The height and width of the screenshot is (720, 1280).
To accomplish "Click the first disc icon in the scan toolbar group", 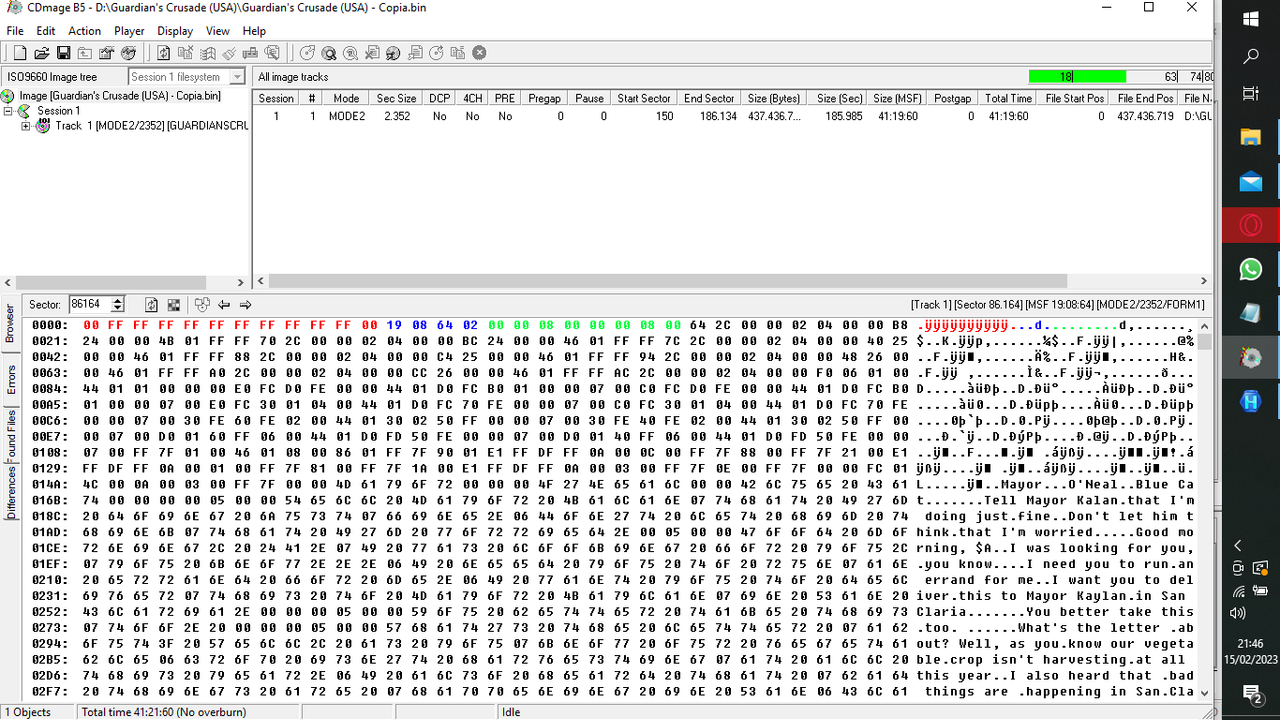I will (x=307, y=53).
